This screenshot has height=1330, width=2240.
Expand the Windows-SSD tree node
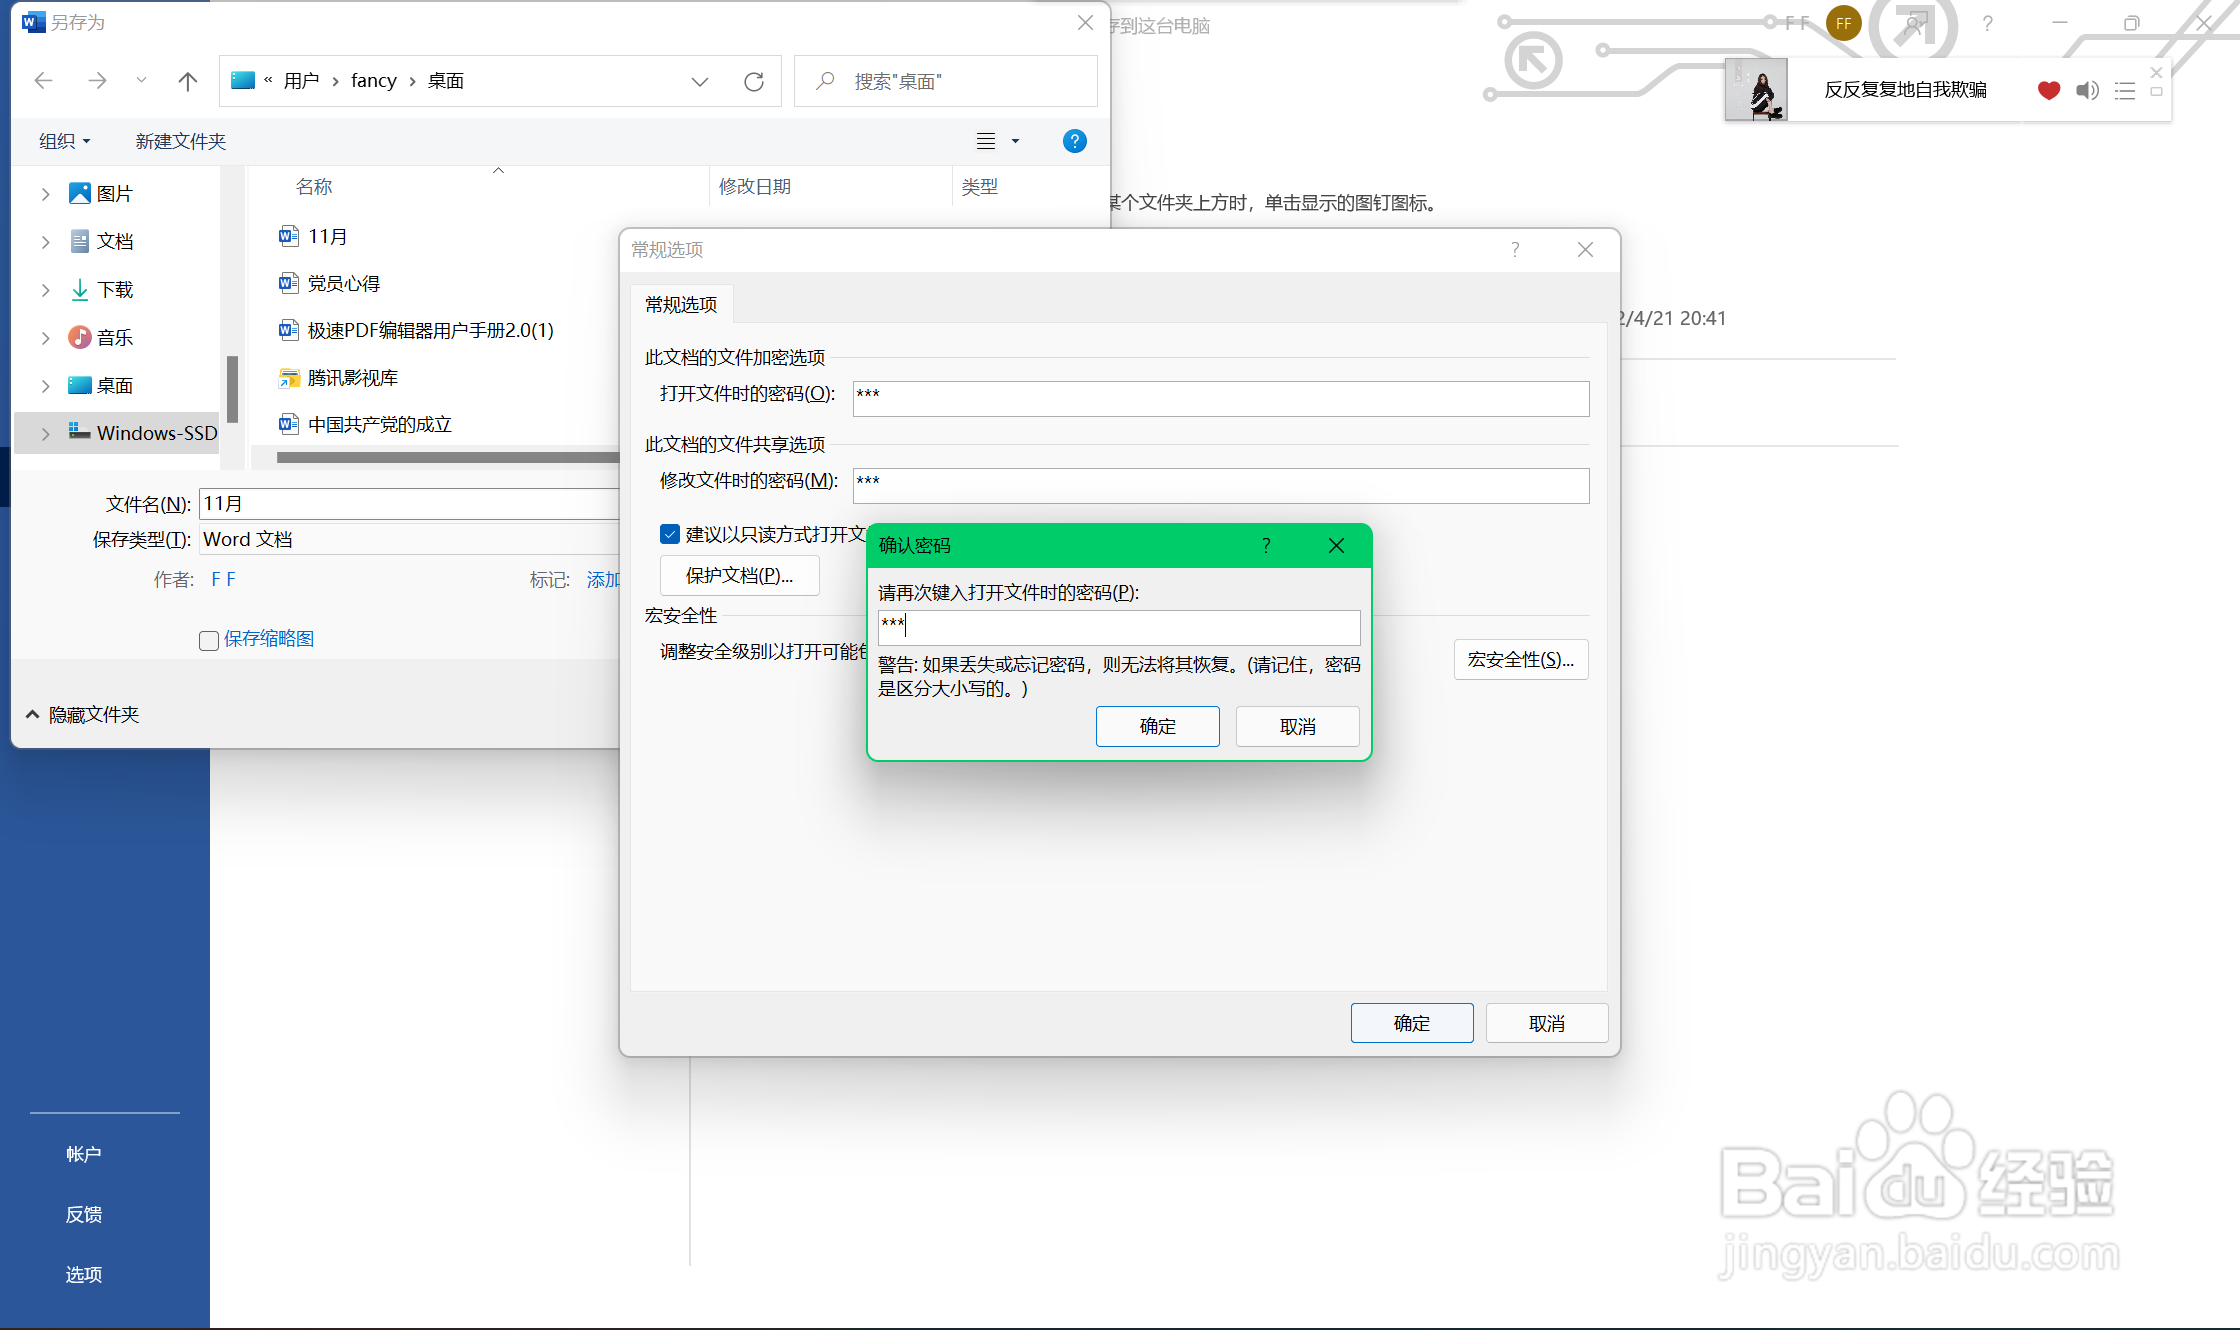45,433
